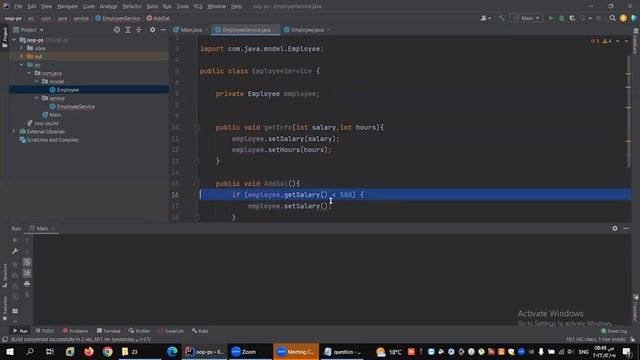This screenshot has width=640, height=360.
Task: Open the Project view selector dropdown
Action: pyautogui.click(x=29, y=30)
